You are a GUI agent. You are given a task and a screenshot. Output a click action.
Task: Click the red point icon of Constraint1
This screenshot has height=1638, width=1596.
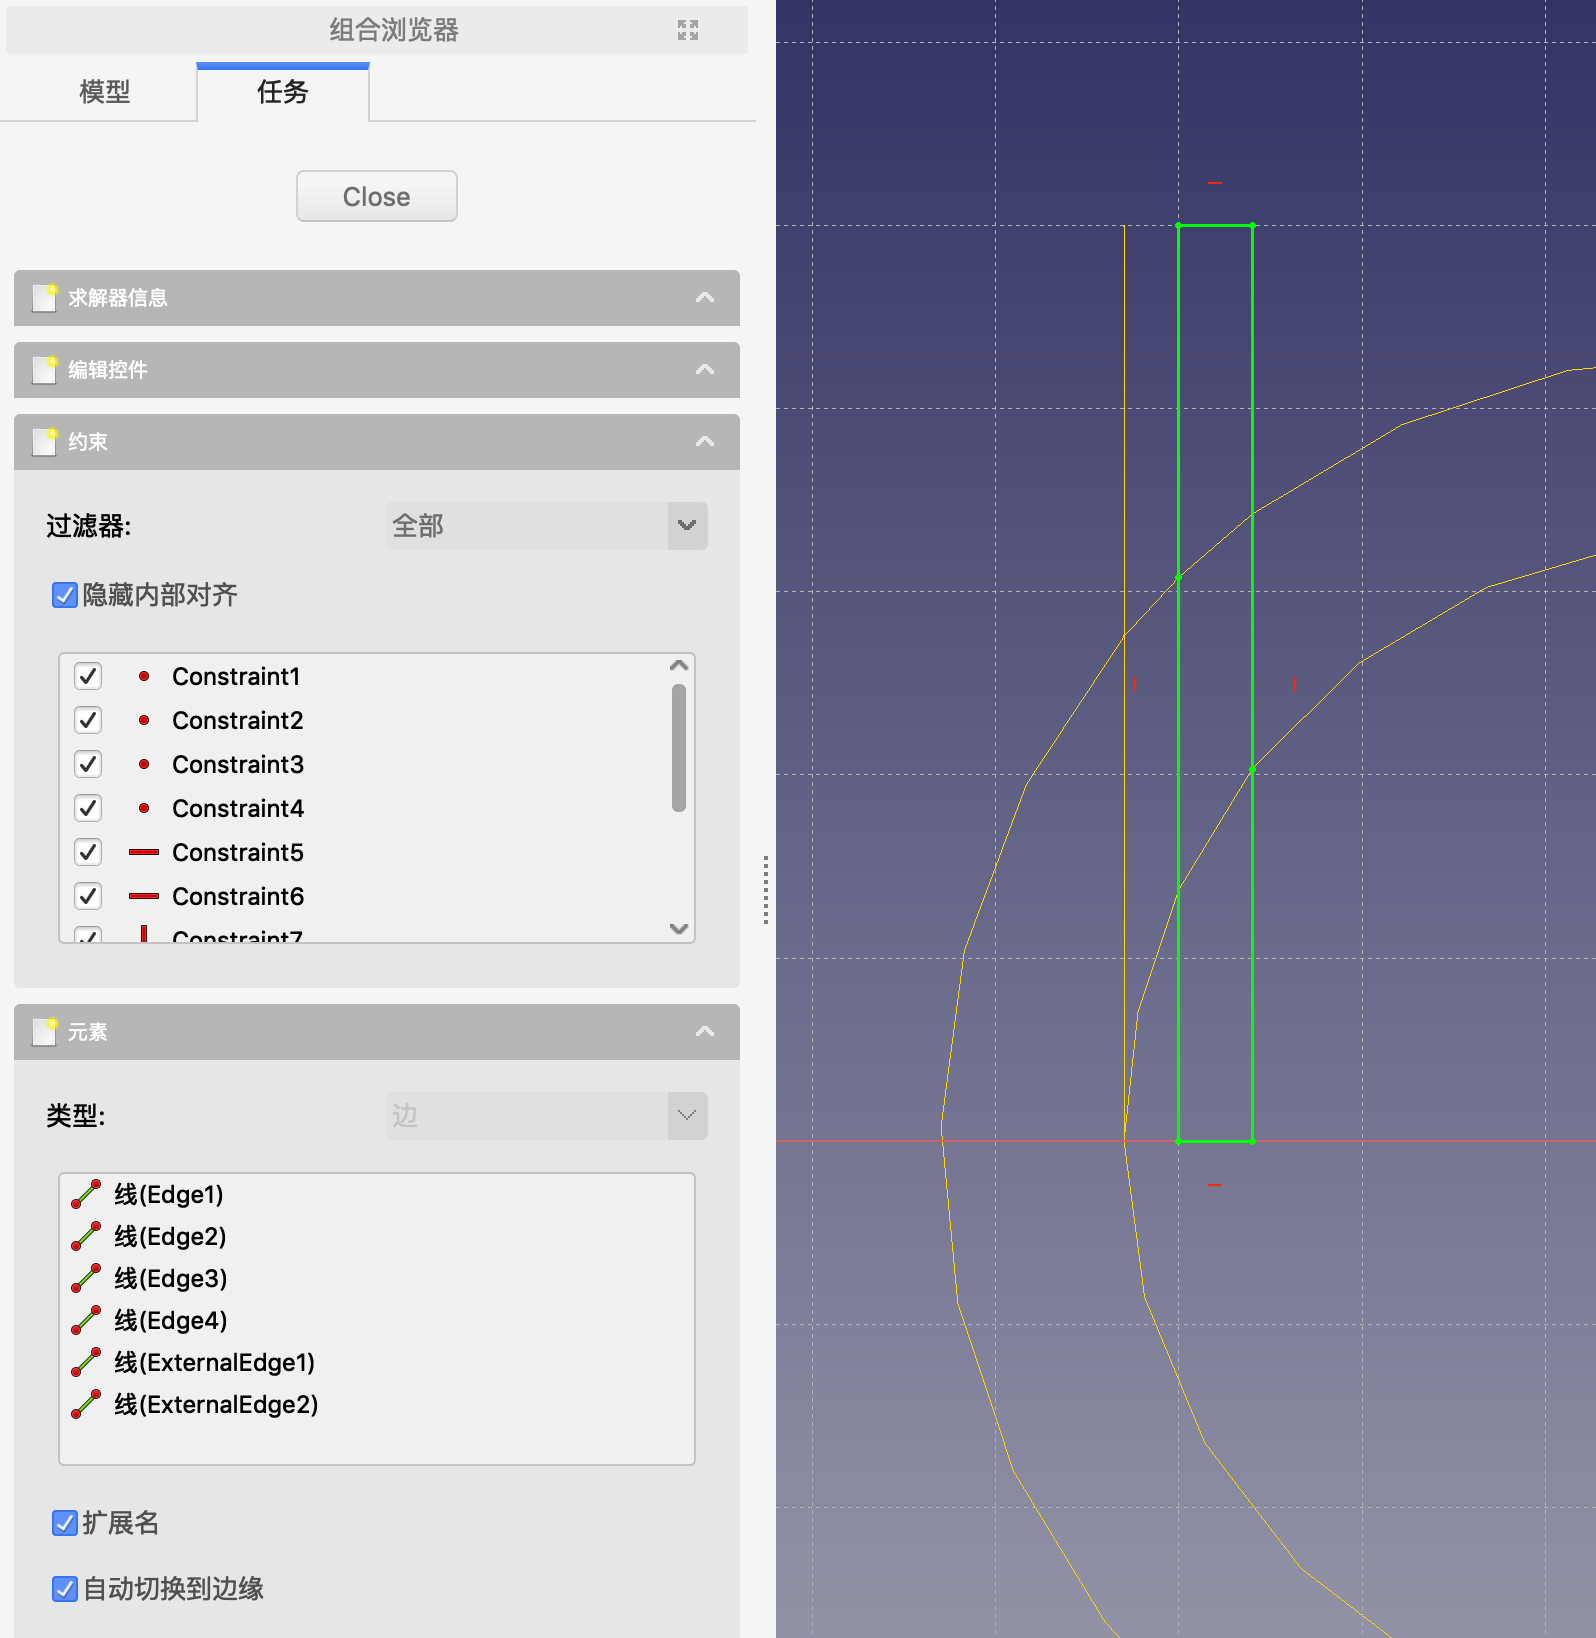click(144, 677)
